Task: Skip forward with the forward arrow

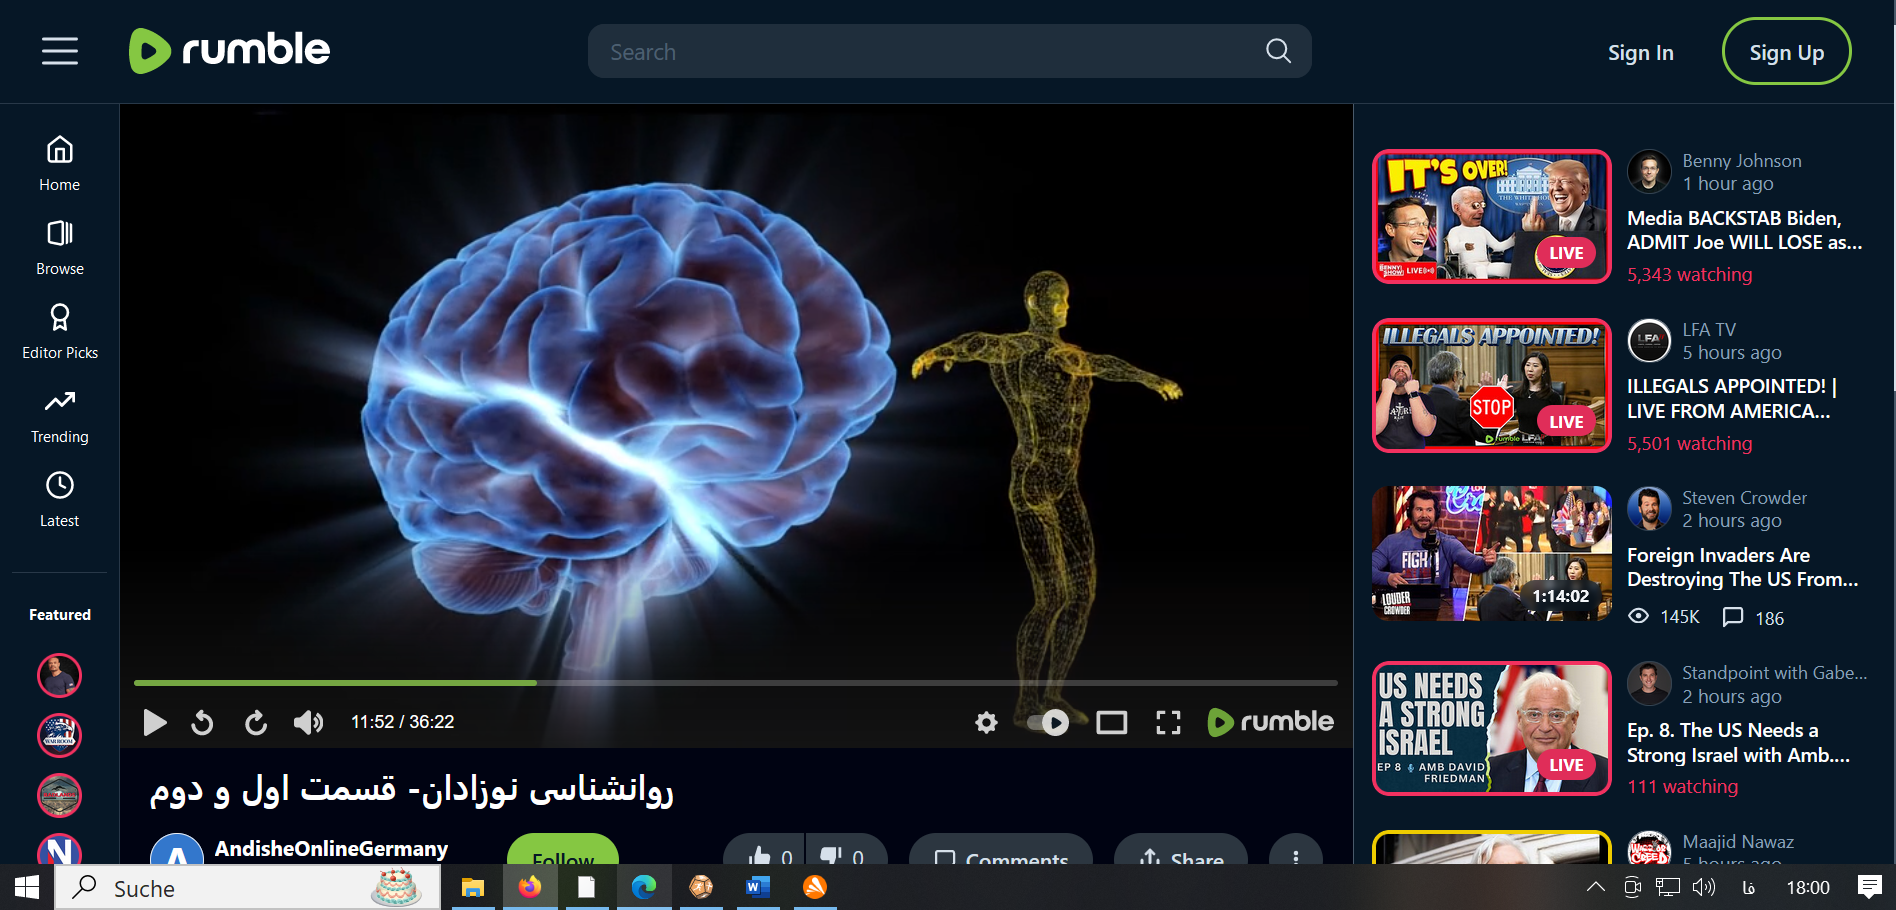Action: click(x=256, y=722)
